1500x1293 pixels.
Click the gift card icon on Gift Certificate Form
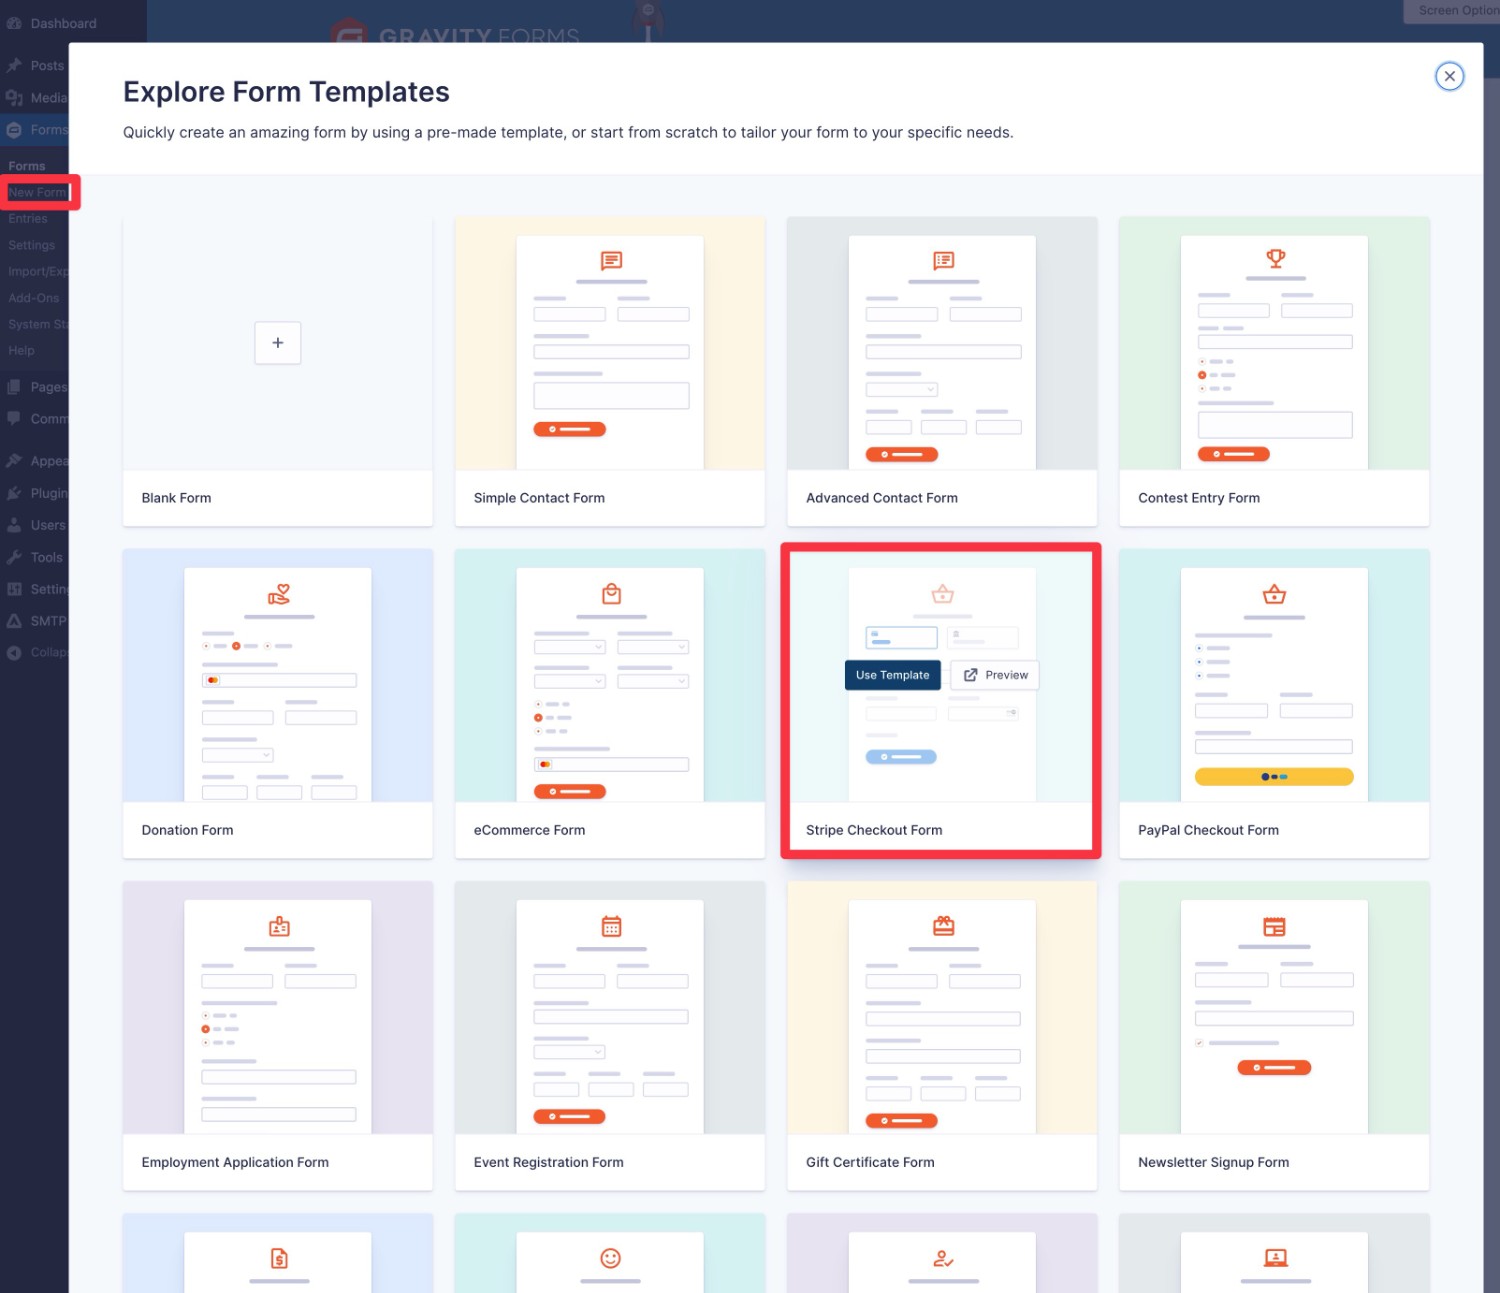(x=943, y=926)
